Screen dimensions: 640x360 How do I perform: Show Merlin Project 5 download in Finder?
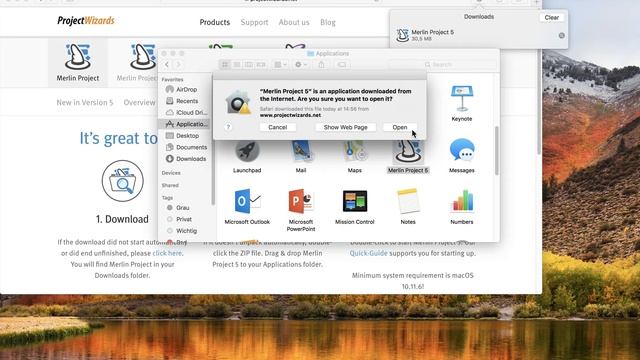click(x=562, y=36)
